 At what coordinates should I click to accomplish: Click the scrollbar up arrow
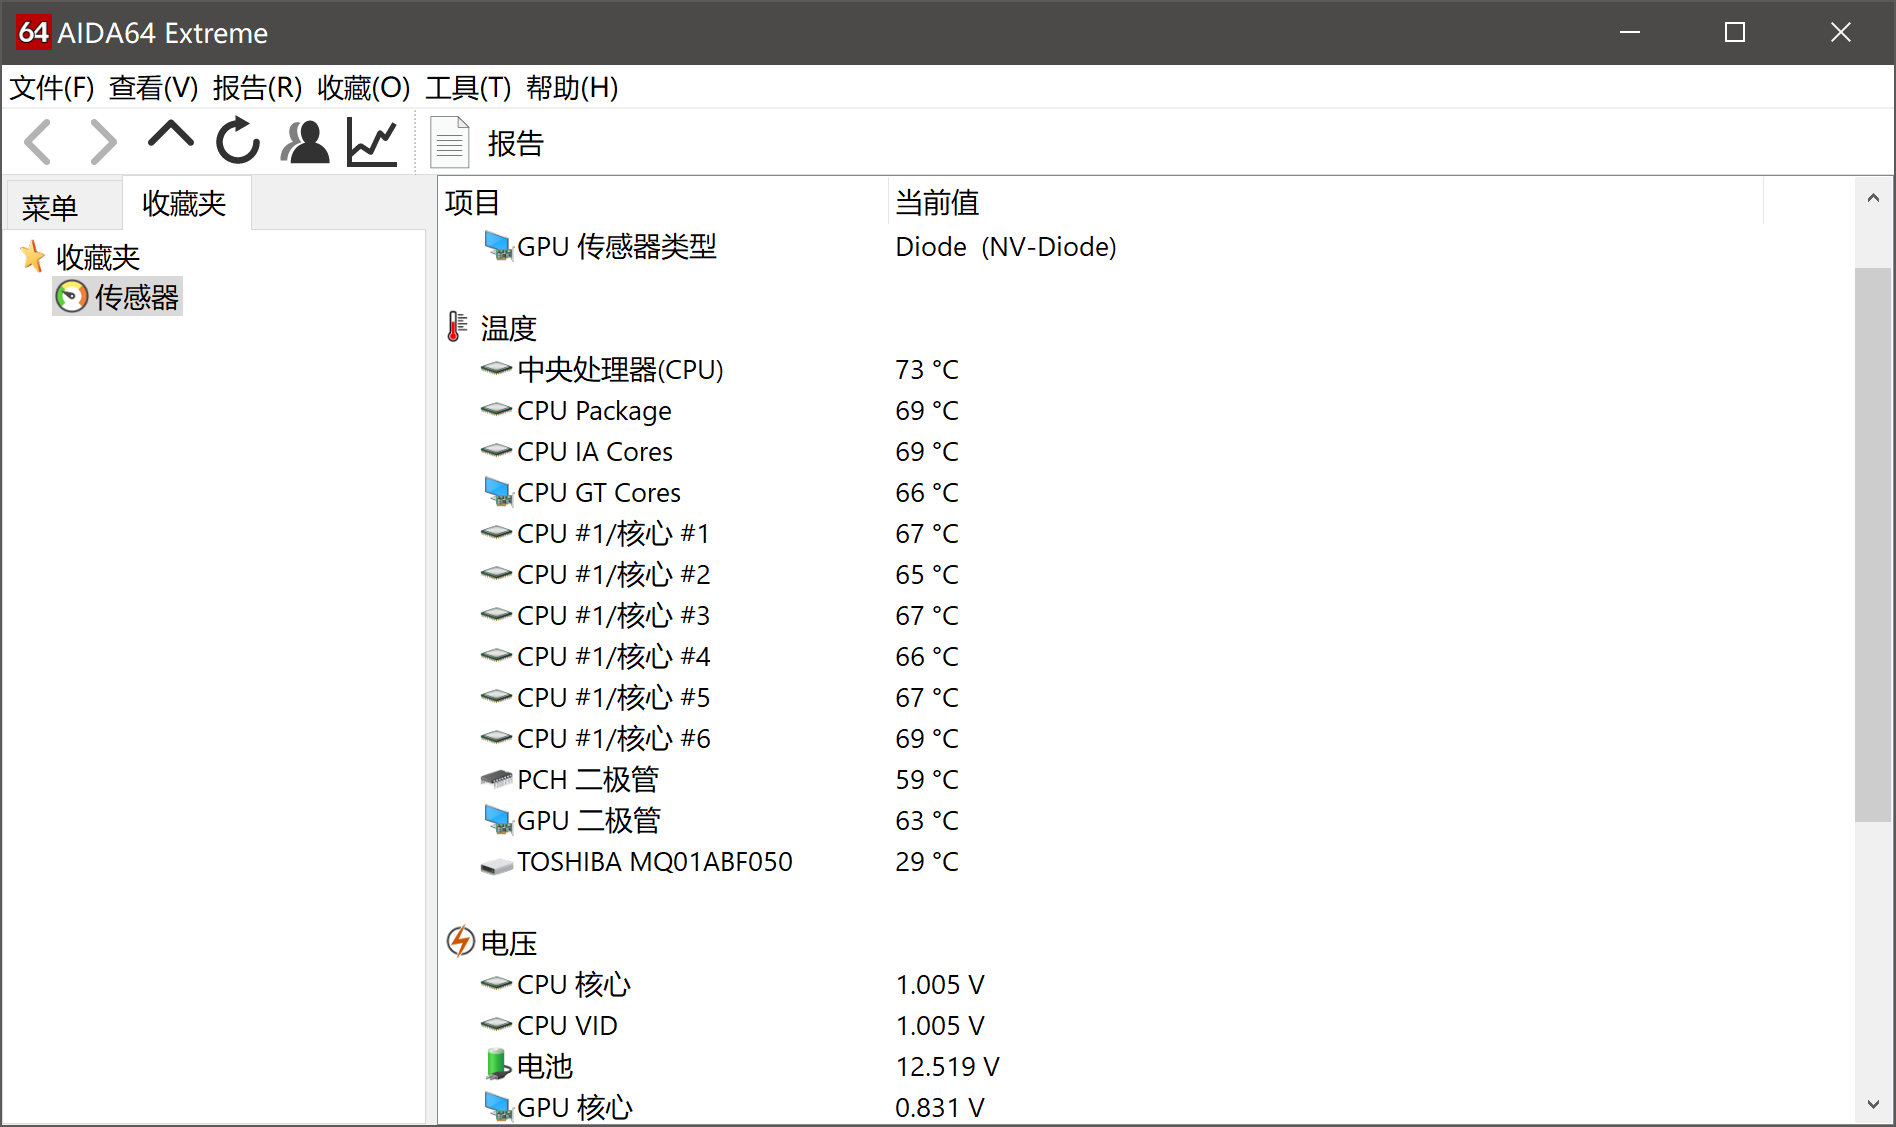coord(1873,198)
